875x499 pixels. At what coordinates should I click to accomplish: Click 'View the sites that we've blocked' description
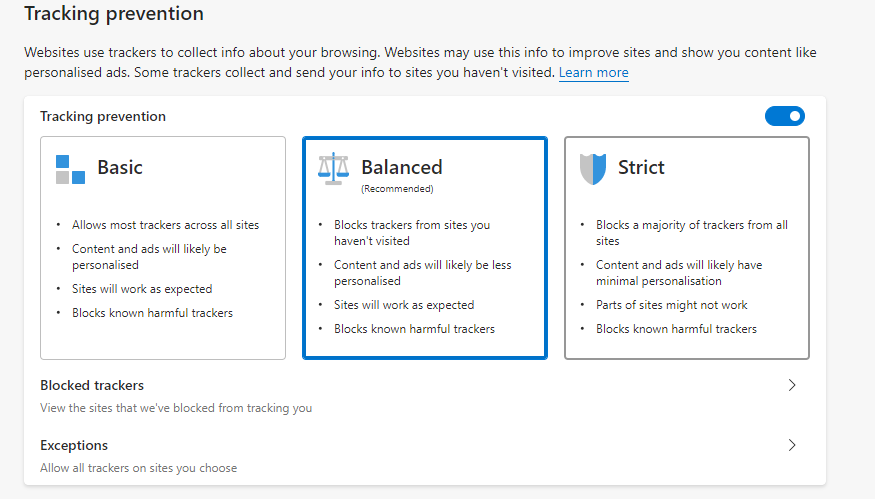[x=176, y=408]
